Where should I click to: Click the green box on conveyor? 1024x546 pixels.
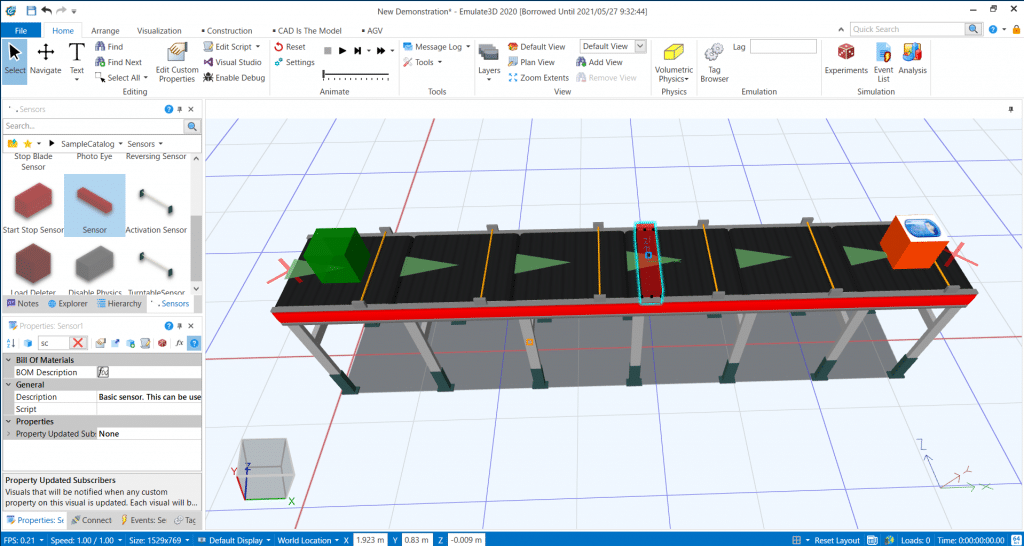pyautogui.click(x=338, y=255)
